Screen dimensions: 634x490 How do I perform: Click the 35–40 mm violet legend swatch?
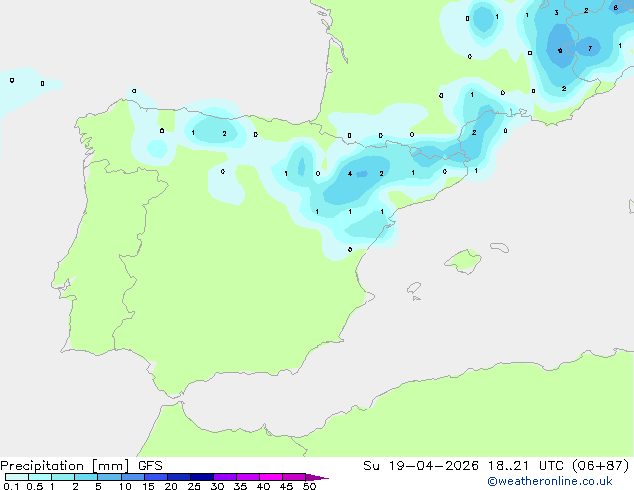(x=248, y=477)
